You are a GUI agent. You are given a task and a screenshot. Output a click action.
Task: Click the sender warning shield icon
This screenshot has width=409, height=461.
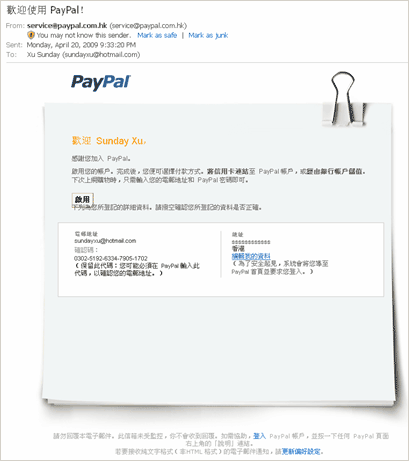[31, 35]
